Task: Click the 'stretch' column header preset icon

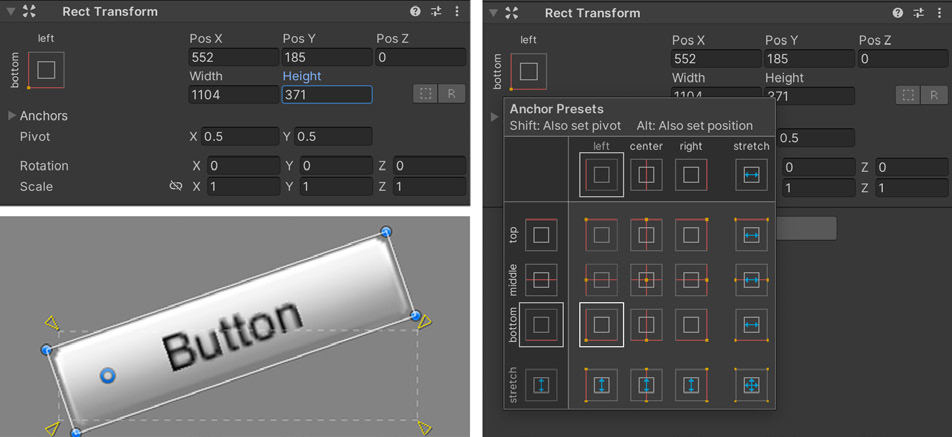Action: (x=751, y=175)
